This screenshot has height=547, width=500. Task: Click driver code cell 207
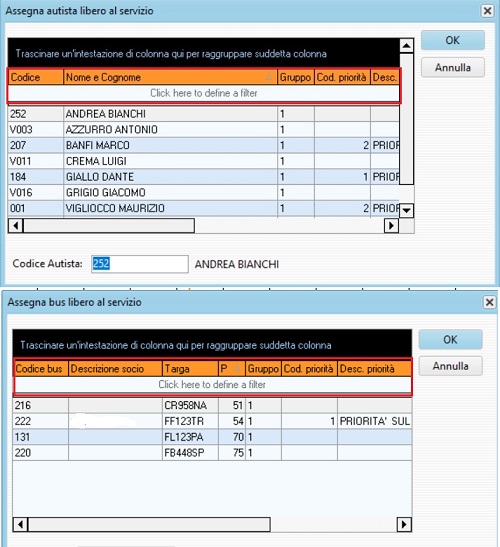tap(36, 145)
